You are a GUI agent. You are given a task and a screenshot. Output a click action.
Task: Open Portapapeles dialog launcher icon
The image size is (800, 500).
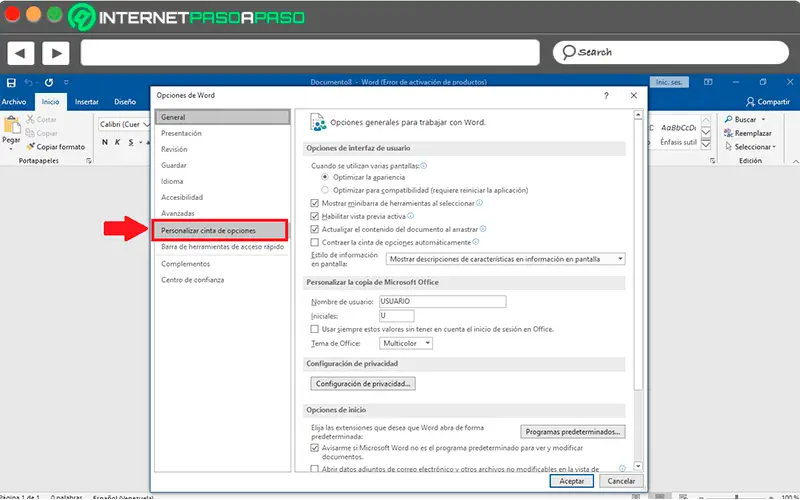tap(89, 161)
